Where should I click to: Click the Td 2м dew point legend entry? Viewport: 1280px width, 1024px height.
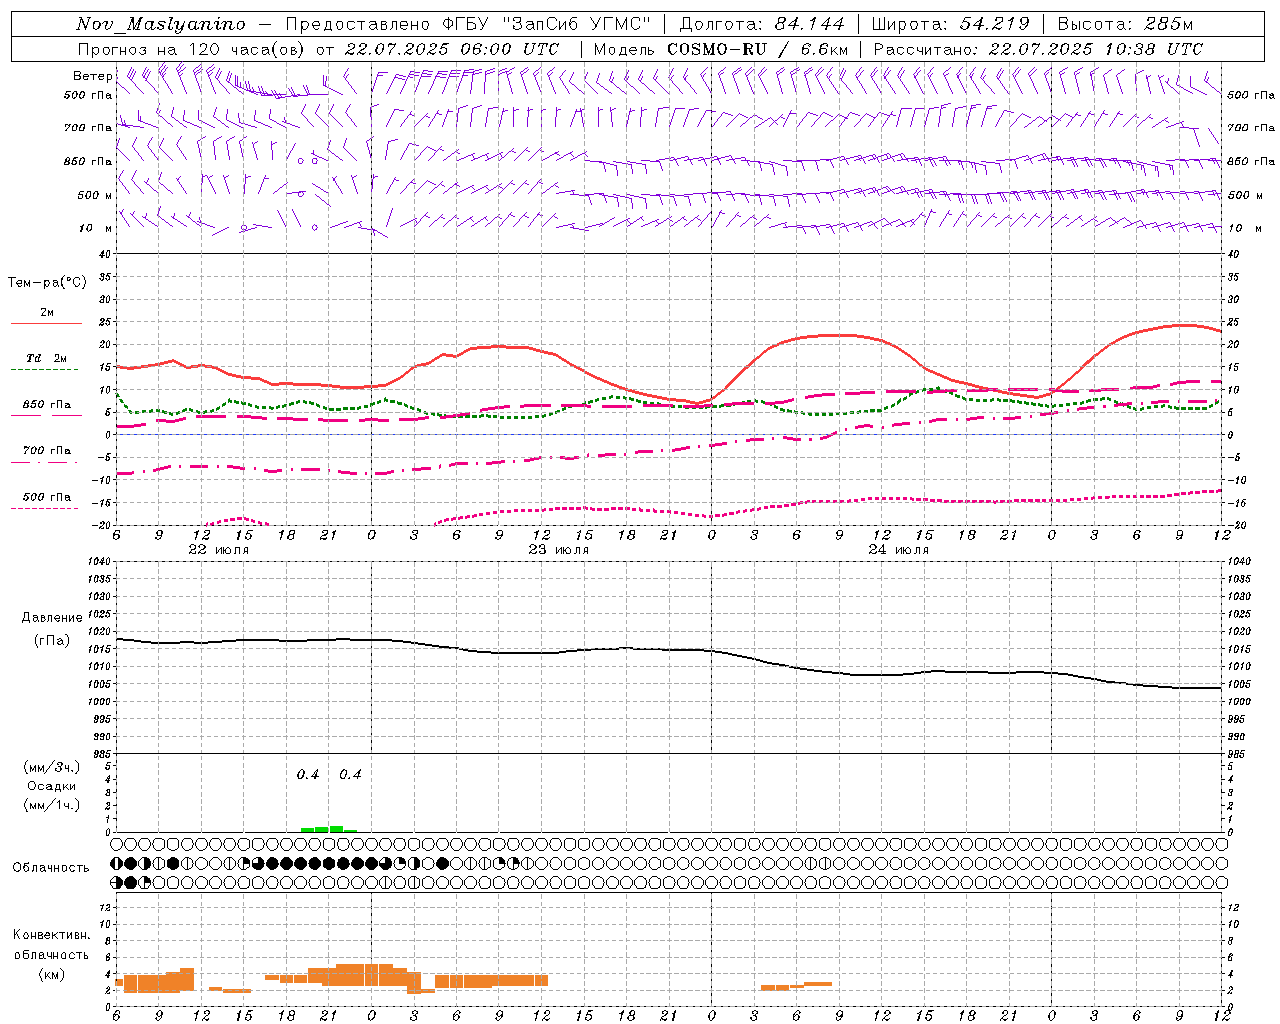tap(46, 362)
